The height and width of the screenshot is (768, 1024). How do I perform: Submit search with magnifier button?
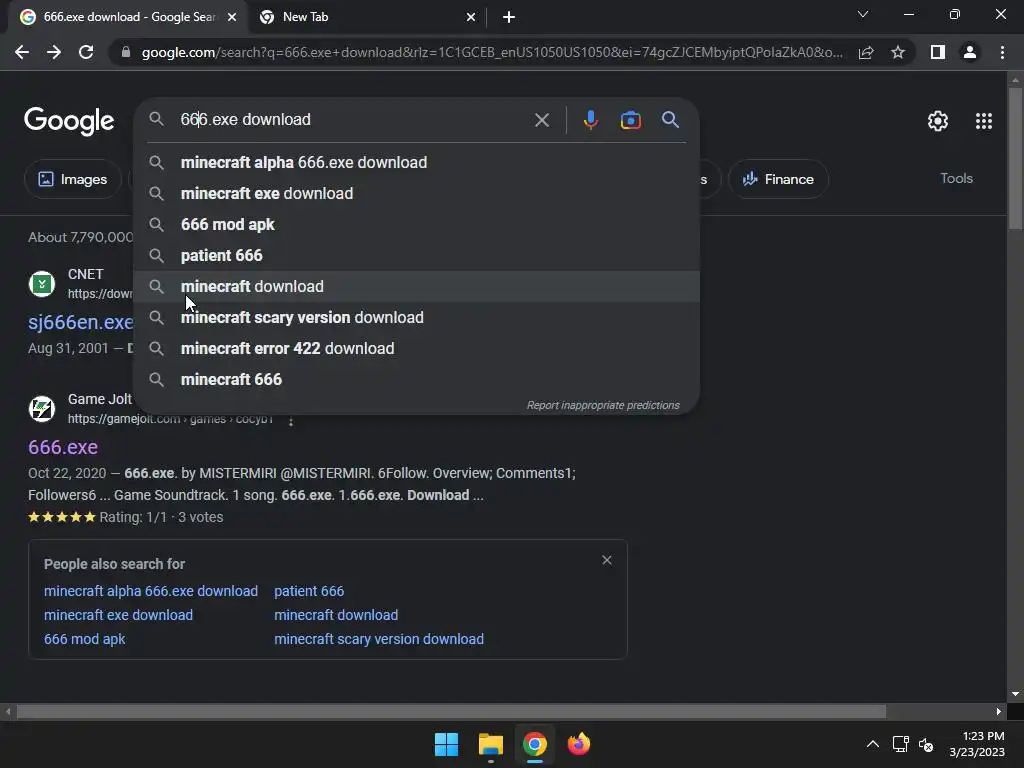[x=670, y=120]
